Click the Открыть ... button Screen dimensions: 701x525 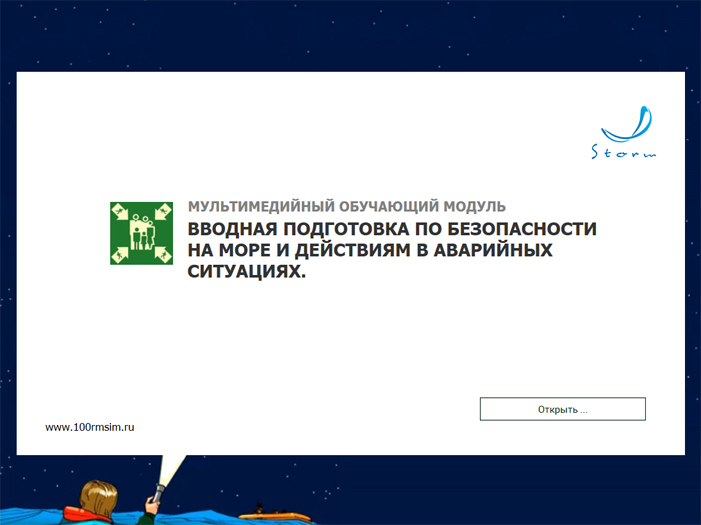click(x=562, y=409)
